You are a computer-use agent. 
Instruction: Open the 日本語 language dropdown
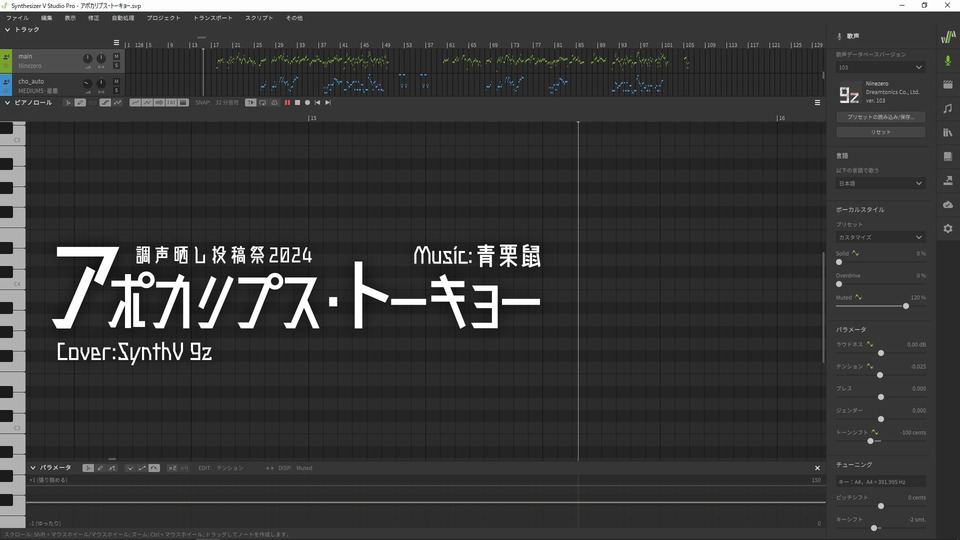click(x=880, y=183)
